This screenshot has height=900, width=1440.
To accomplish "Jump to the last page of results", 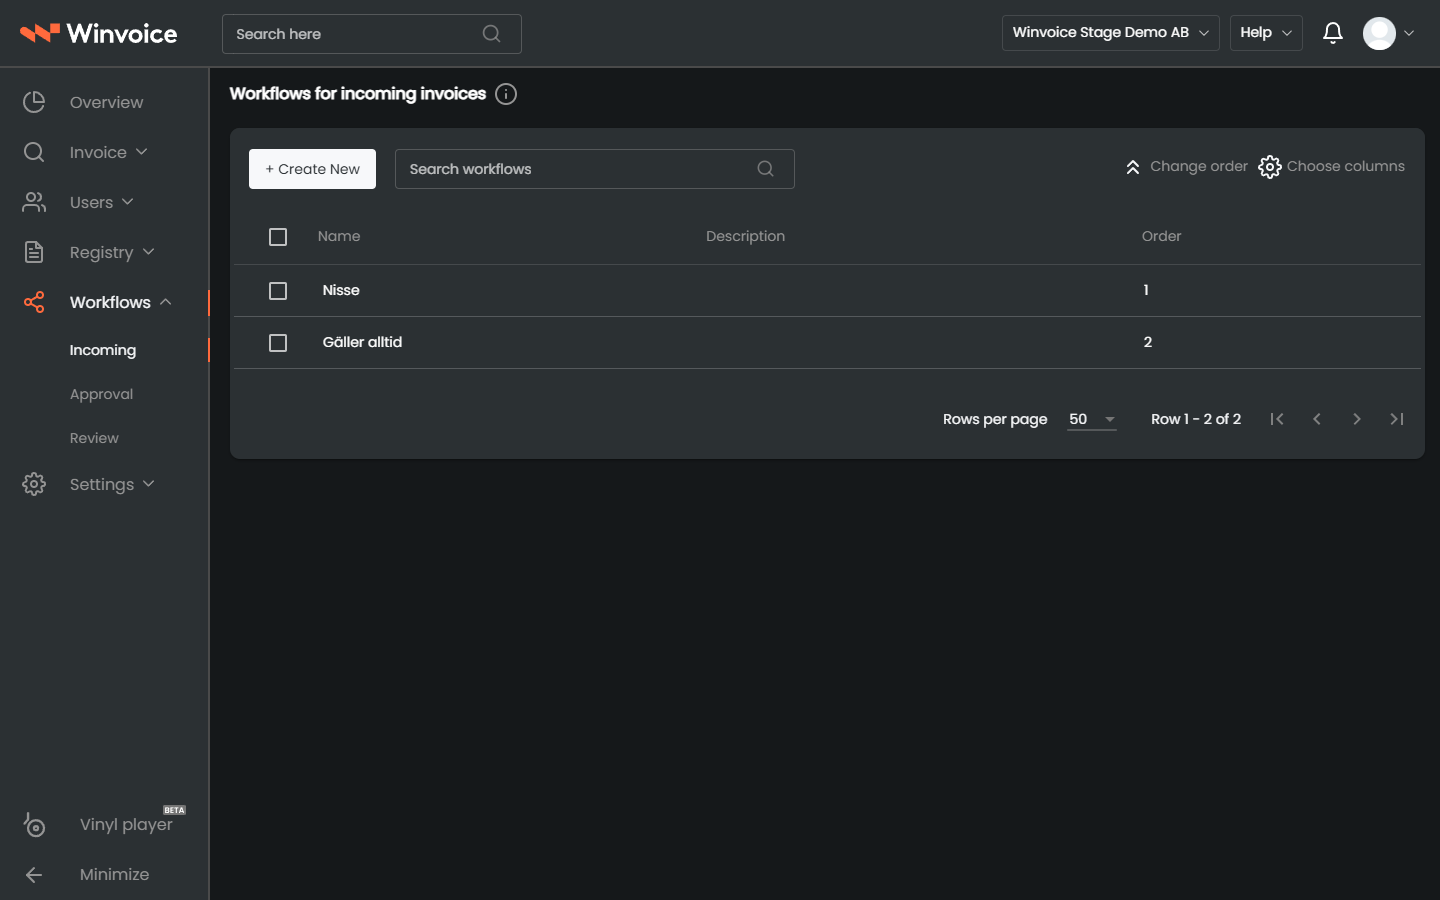I will [1397, 419].
